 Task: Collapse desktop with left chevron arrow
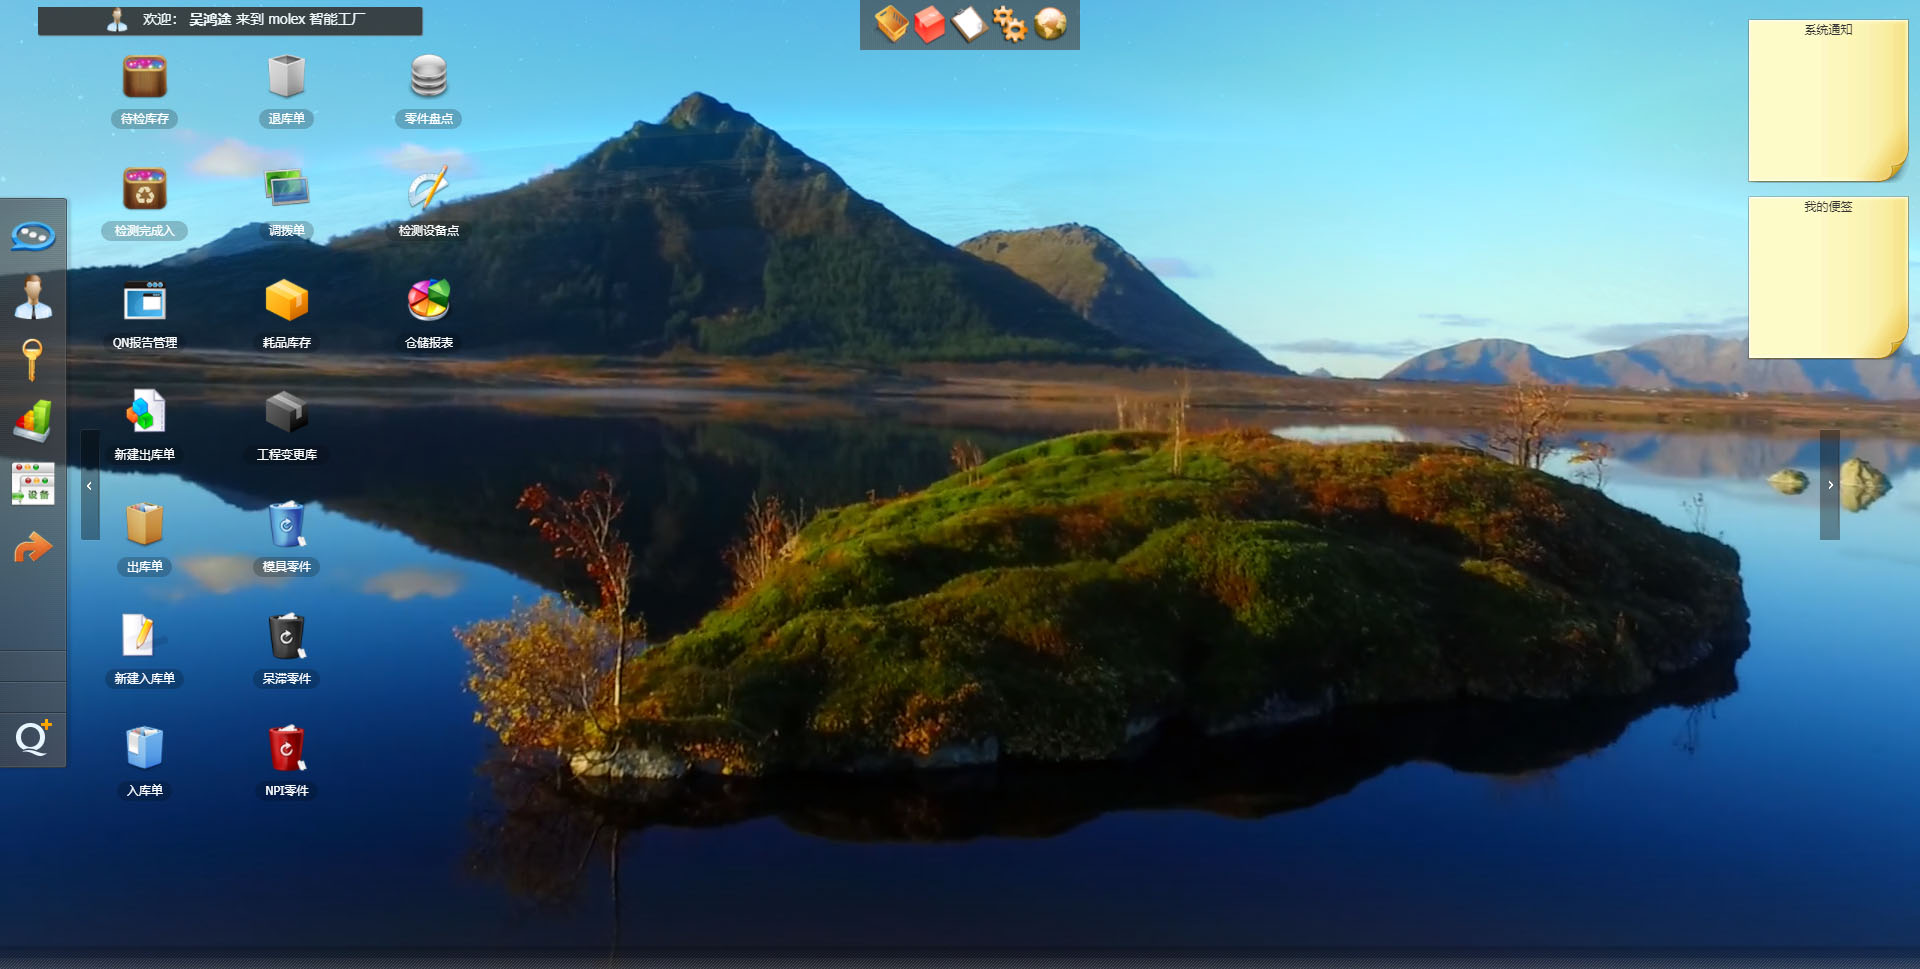pos(90,485)
